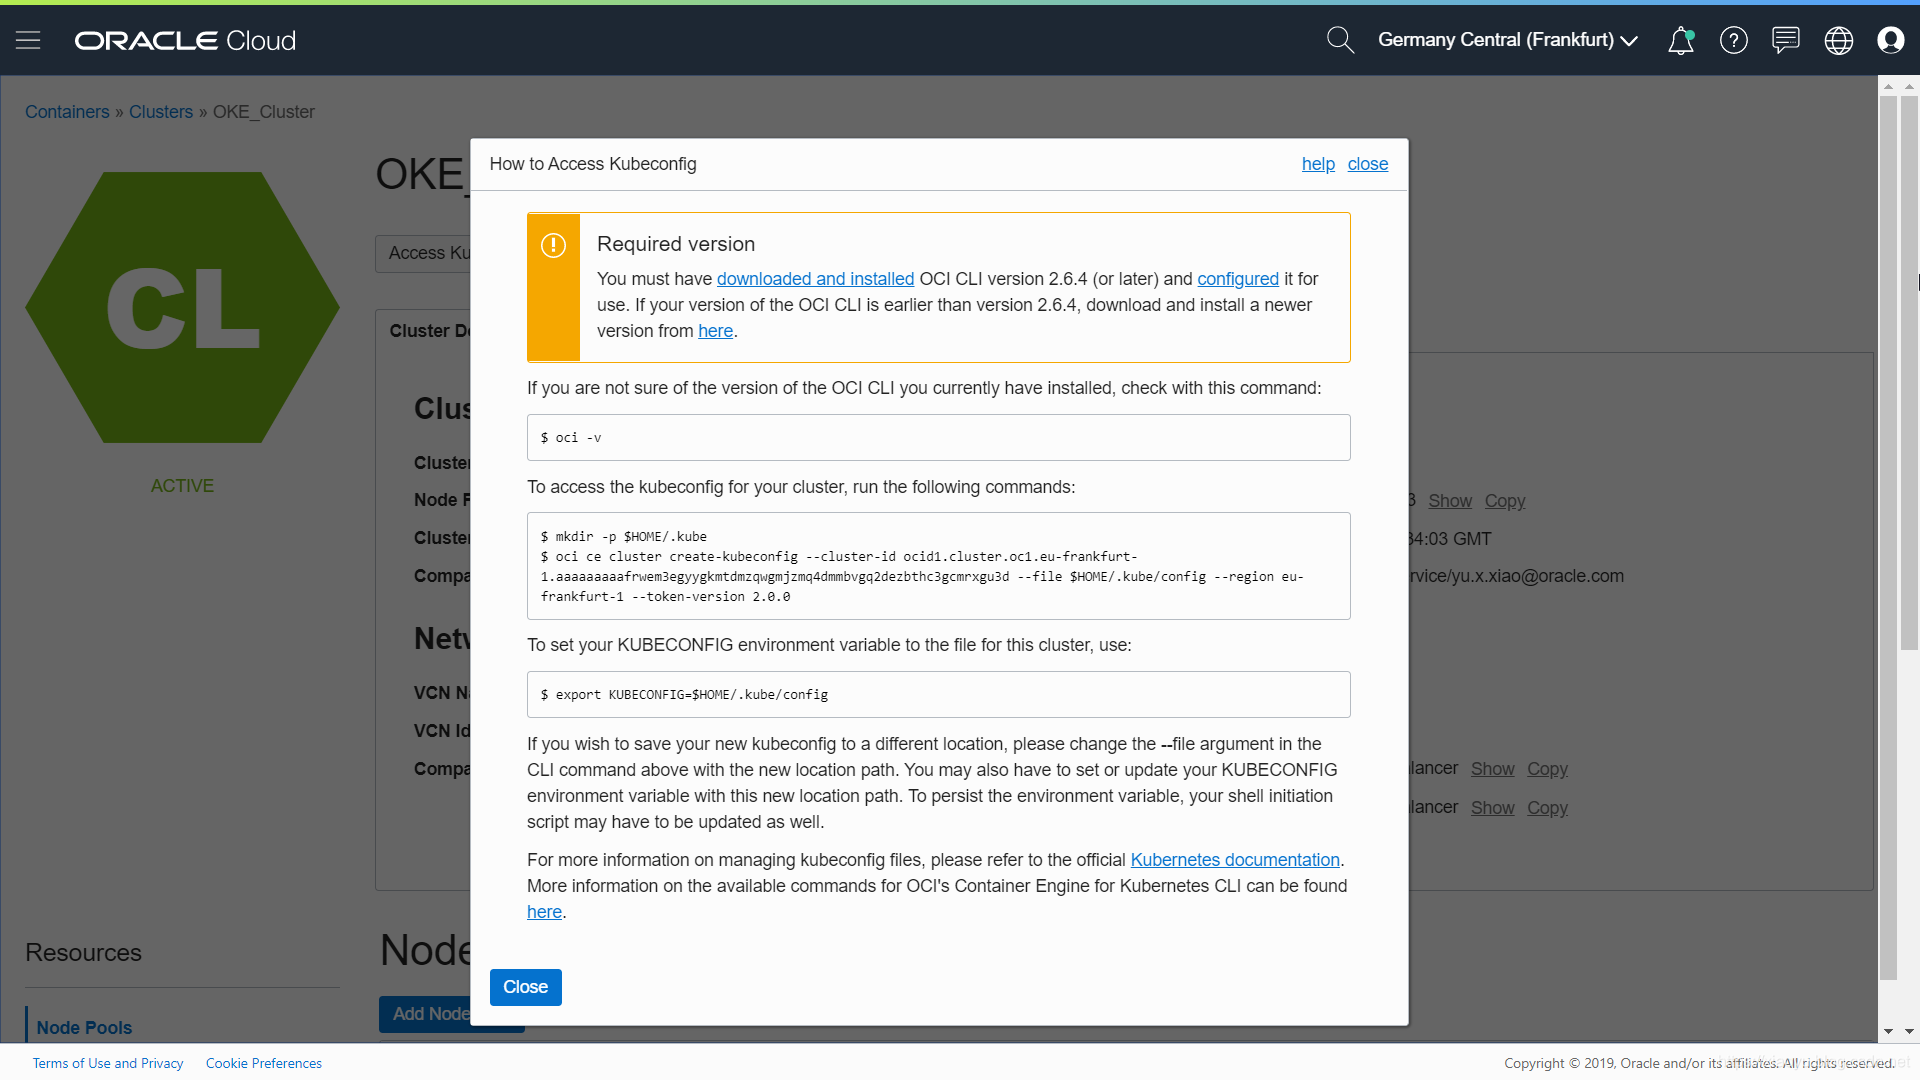Open the user profile avatar
Viewport: 1920px width, 1080px height.
click(x=1890, y=40)
